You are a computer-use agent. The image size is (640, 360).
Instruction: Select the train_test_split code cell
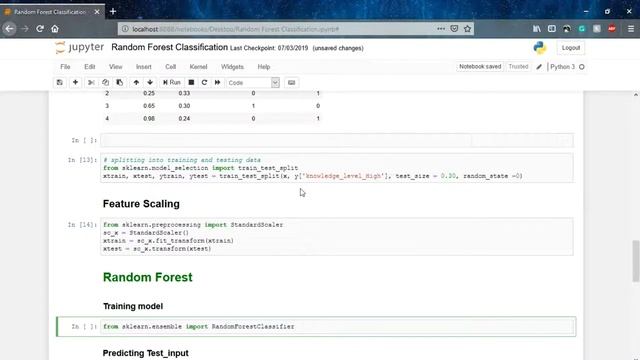(x=337, y=168)
